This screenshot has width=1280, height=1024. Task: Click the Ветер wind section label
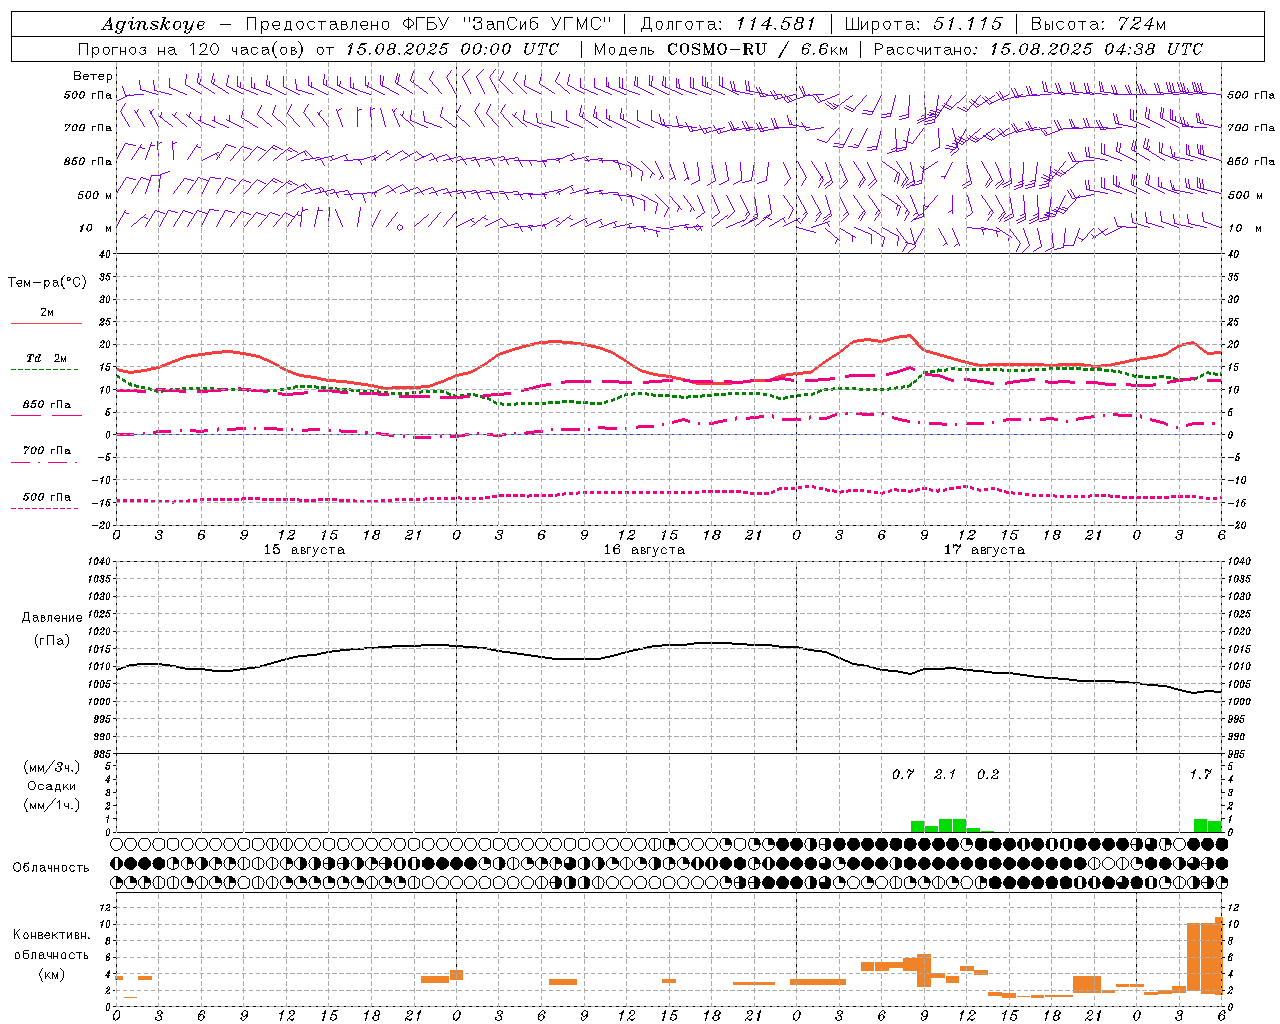[93, 76]
